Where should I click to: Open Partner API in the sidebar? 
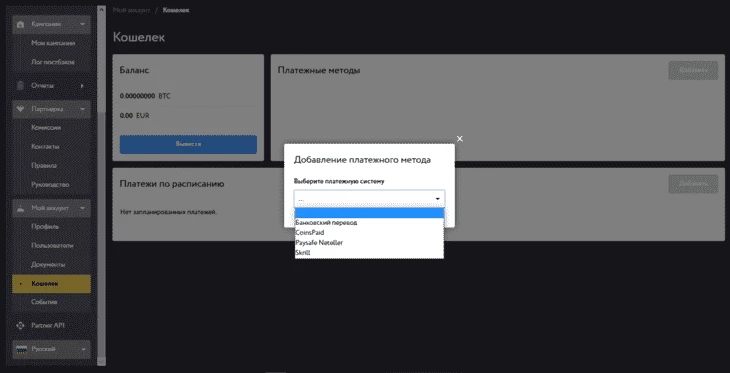(47, 326)
